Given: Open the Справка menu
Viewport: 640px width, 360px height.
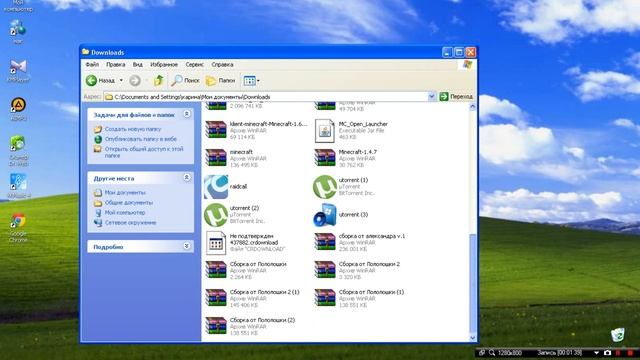Looking at the screenshot, I should coord(222,64).
